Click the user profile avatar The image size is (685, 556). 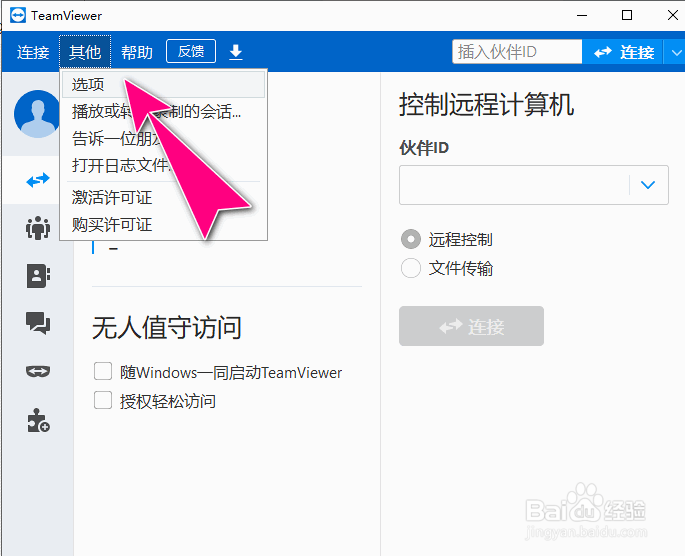tap(37, 114)
